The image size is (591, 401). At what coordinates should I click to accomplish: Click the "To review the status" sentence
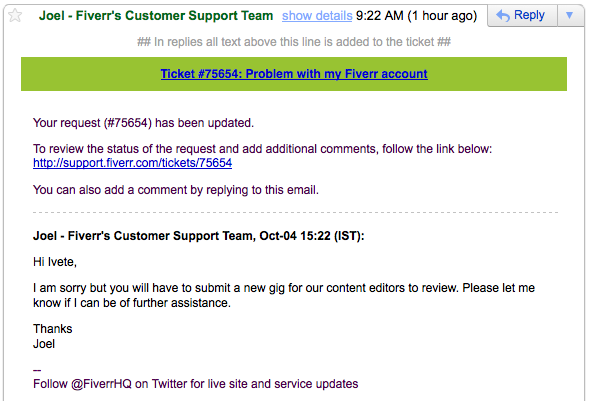pos(262,149)
